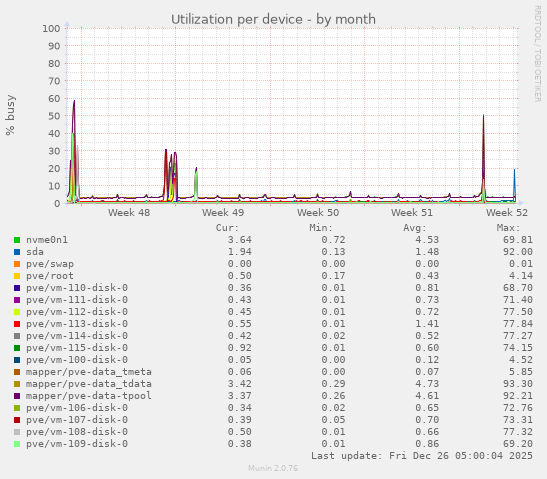This screenshot has height=479, width=547.
Task: Select the mapper/pve-data_tmeta label
Action: tap(89, 372)
